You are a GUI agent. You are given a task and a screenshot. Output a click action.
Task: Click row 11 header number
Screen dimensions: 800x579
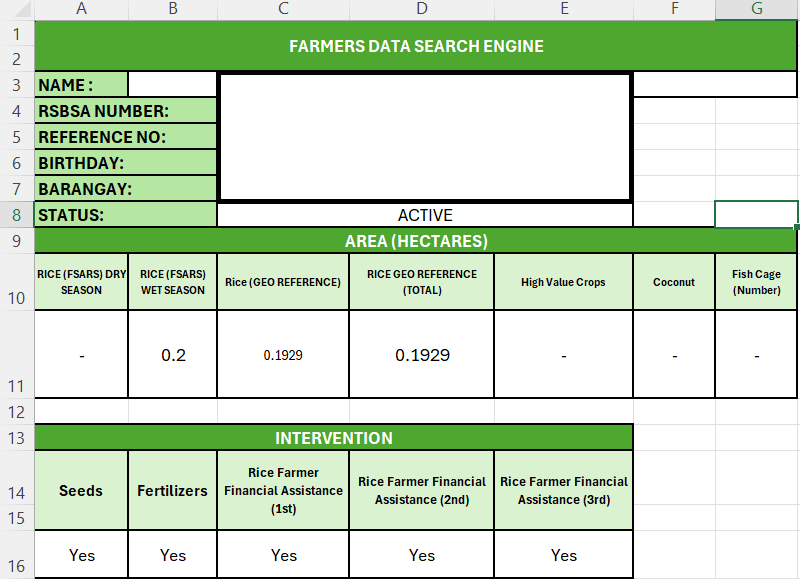(x=17, y=385)
